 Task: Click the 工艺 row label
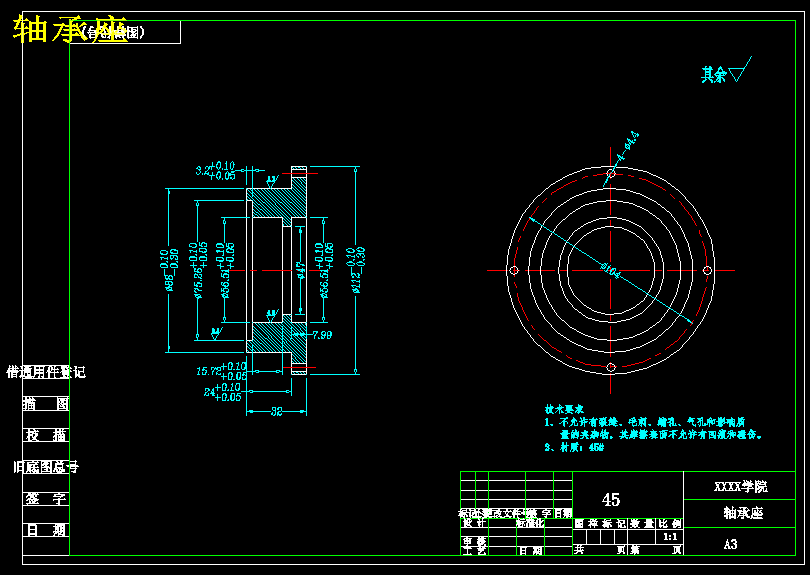click(x=474, y=551)
